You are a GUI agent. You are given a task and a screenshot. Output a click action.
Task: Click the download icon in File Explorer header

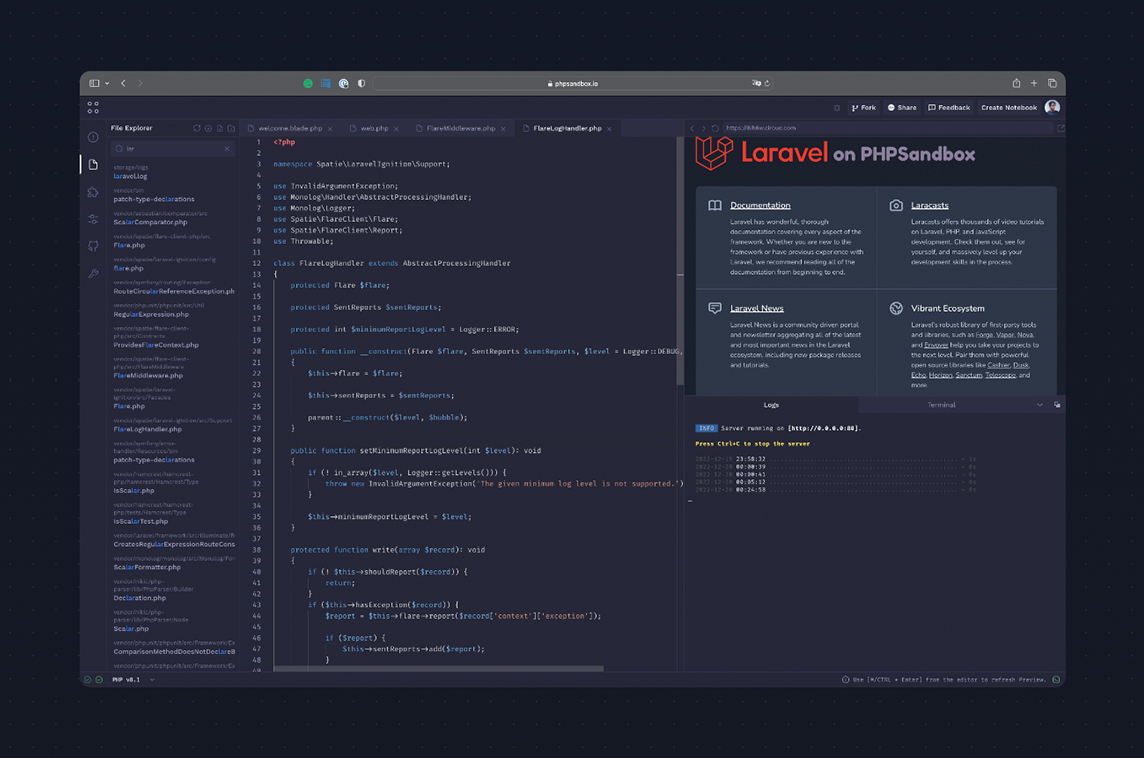pos(209,128)
